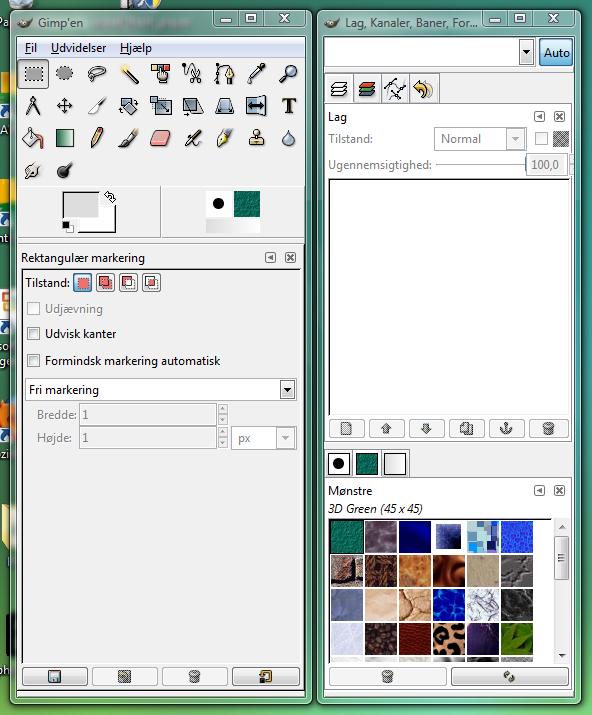Select the Measure compass tool

point(33,106)
